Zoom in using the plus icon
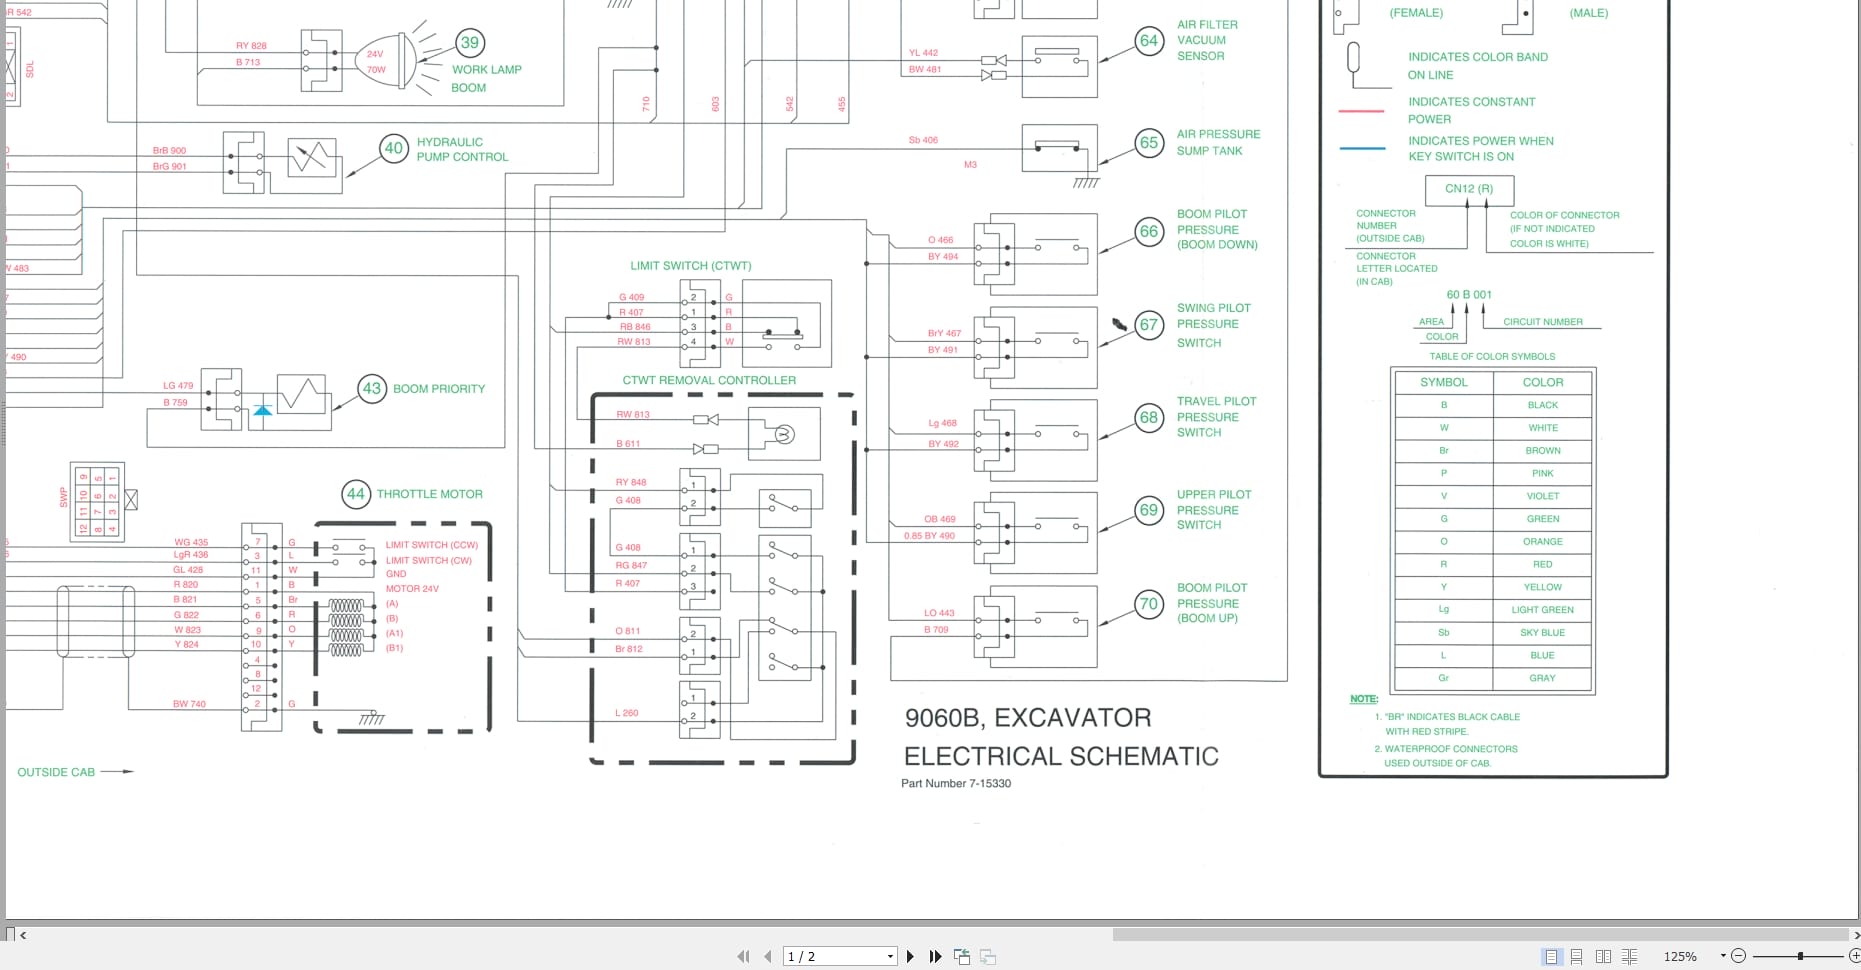The height and width of the screenshot is (970, 1861). click(x=1856, y=956)
